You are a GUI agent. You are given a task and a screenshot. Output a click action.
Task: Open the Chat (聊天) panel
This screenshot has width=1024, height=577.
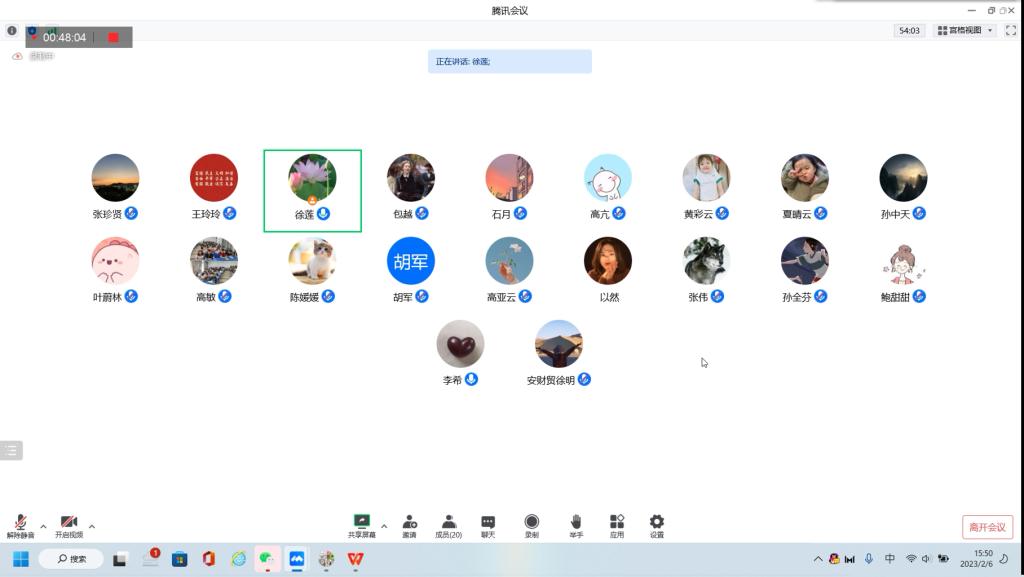click(488, 522)
